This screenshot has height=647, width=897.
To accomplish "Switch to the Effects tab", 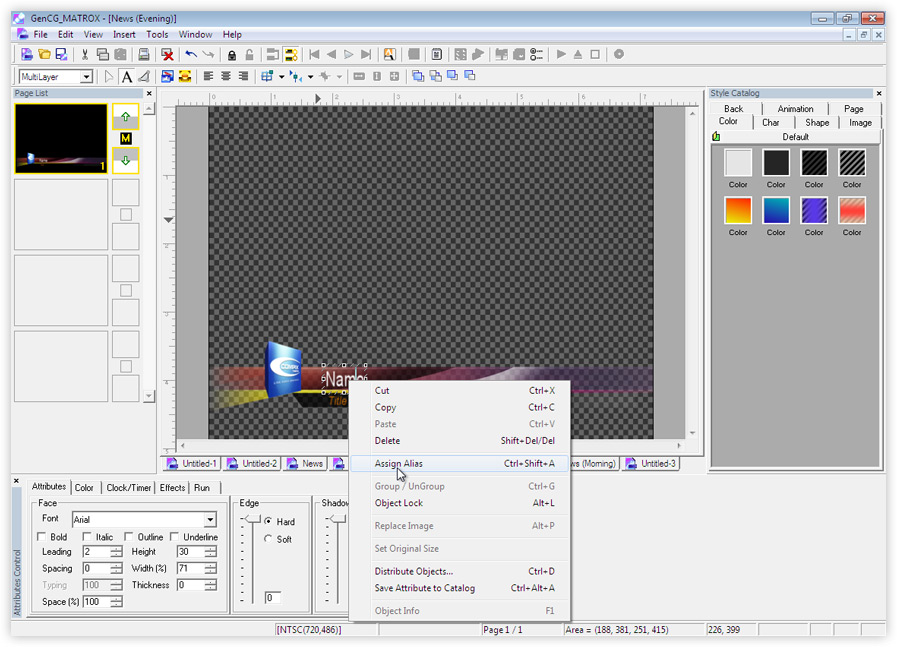I will (172, 487).
